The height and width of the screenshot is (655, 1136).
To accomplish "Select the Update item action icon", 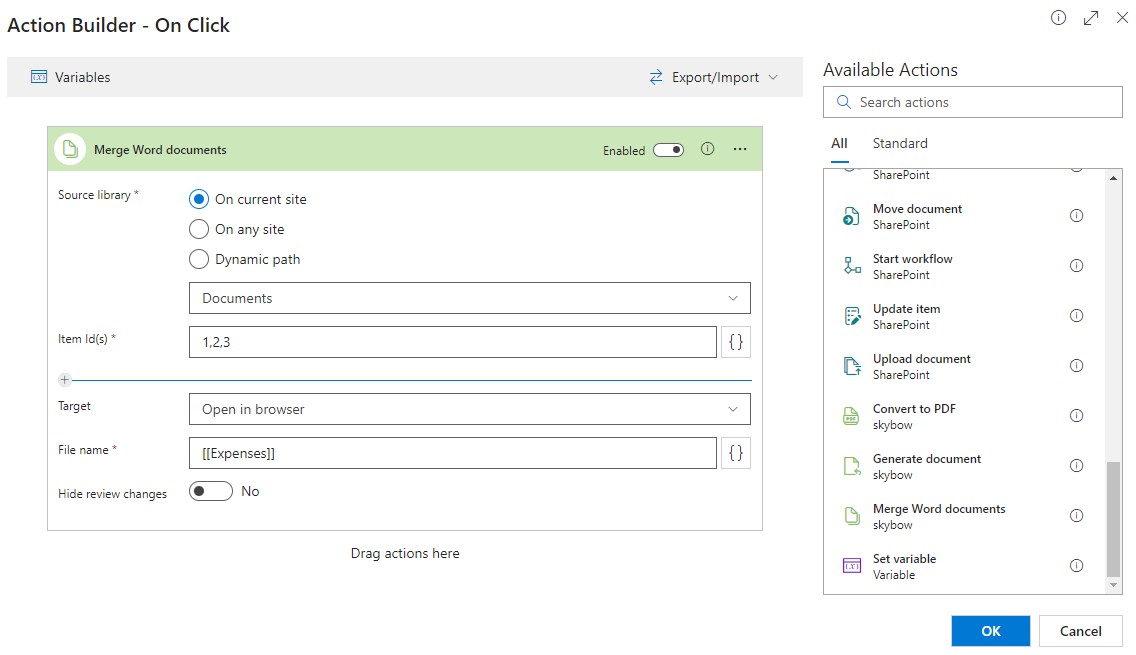I will tap(852, 316).
